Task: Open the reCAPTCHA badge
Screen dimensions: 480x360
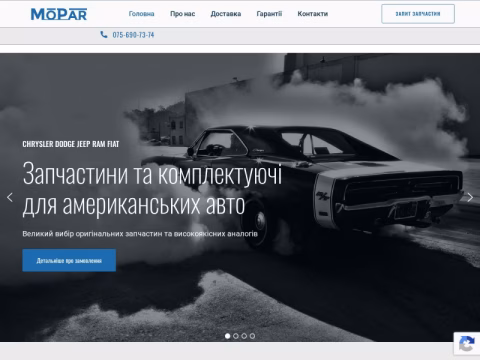Action: point(467,344)
